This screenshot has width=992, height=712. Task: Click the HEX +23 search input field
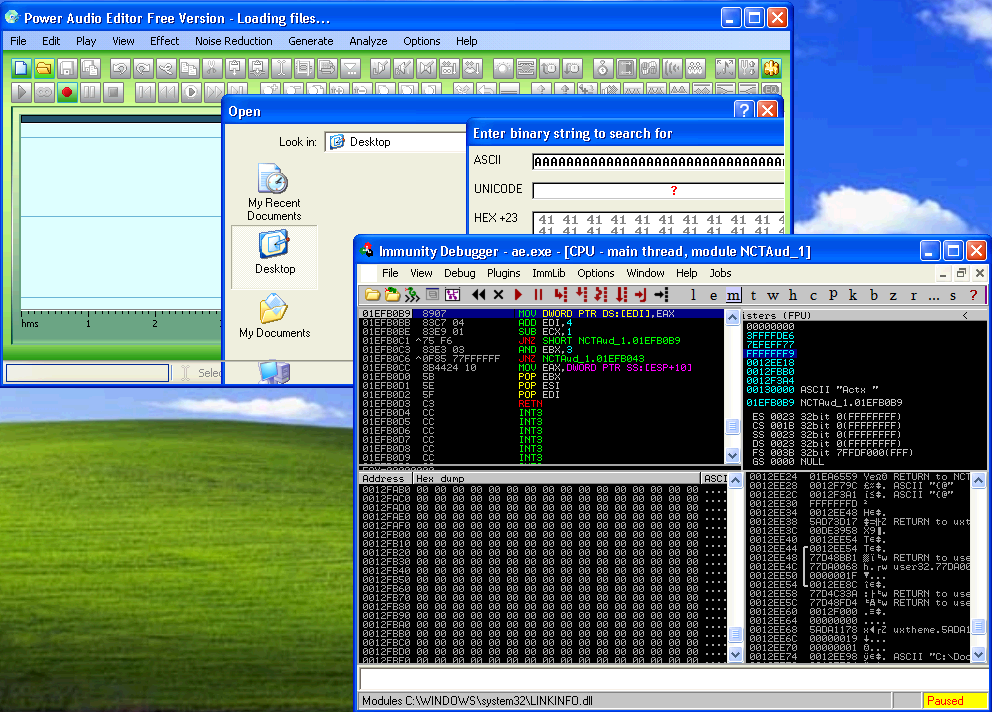click(658, 223)
